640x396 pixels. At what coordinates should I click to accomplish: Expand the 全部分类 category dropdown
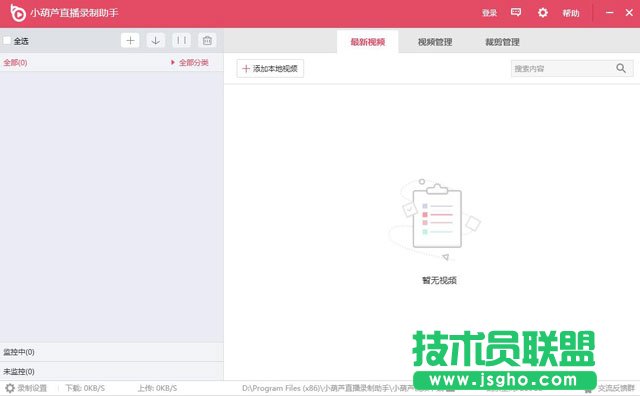(x=190, y=62)
